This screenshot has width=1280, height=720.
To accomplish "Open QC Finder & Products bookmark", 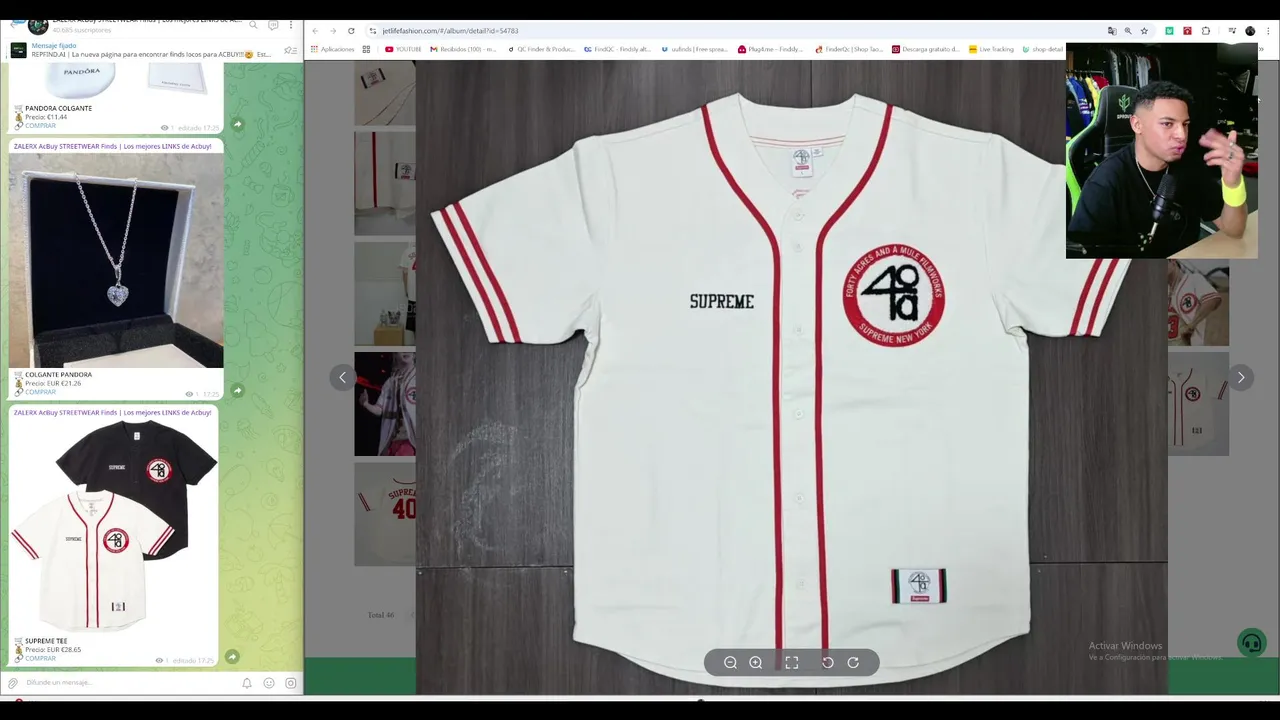I will tap(541, 49).
